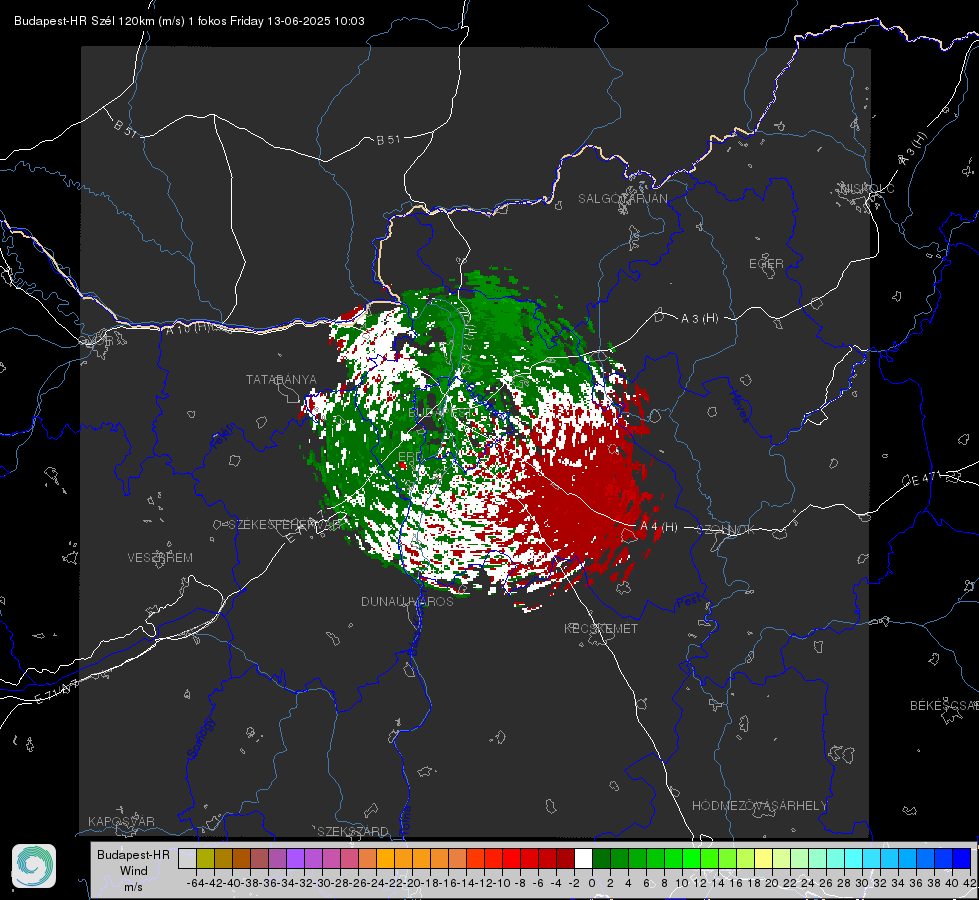
Task: Click the EGER city label
Action: [x=766, y=264]
